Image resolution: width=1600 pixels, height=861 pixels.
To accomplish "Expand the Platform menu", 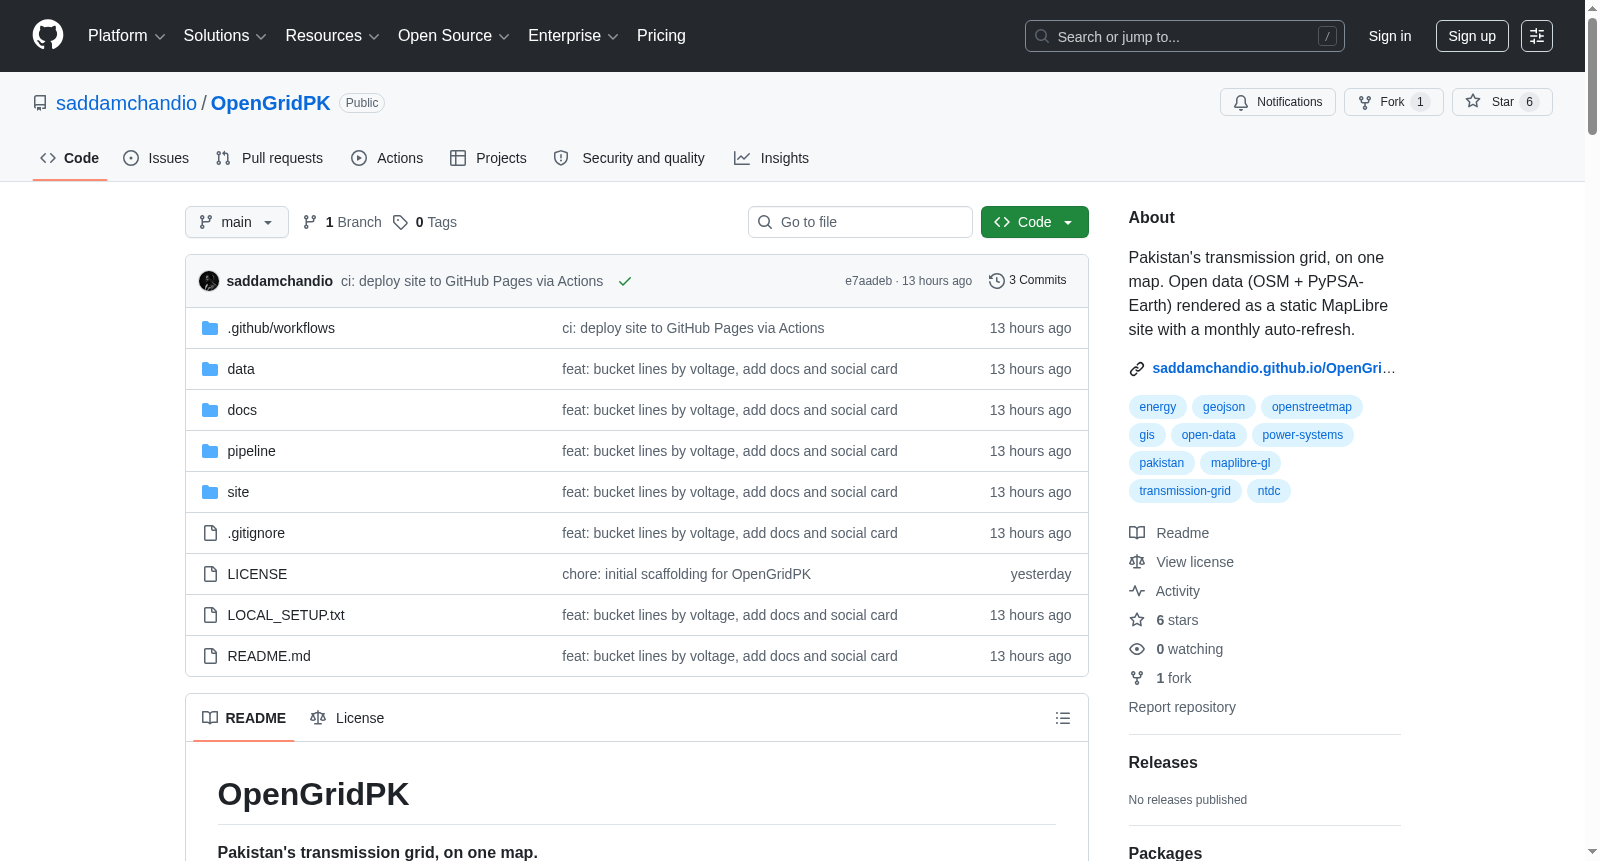I will [126, 36].
